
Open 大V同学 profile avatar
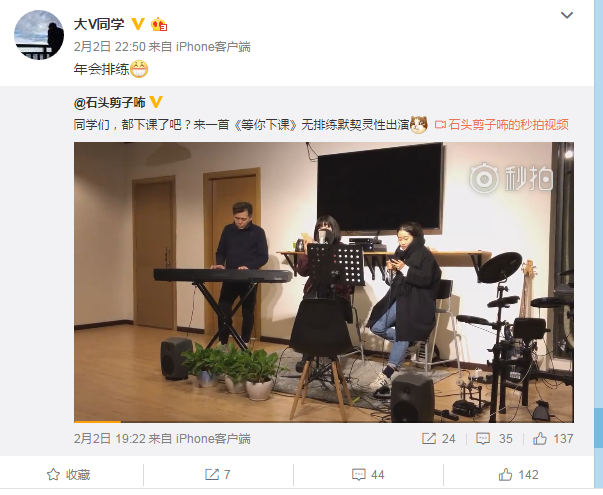[39, 35]
